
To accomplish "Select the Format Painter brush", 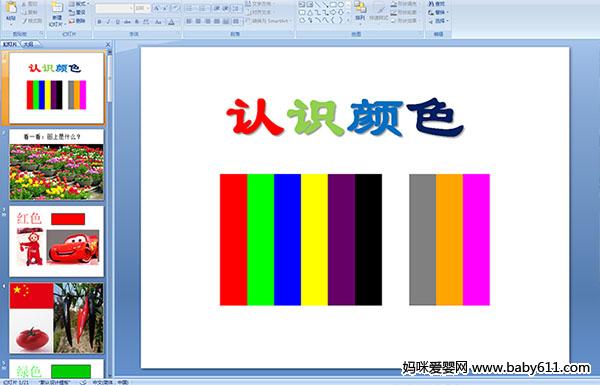I will pos(24,21).
